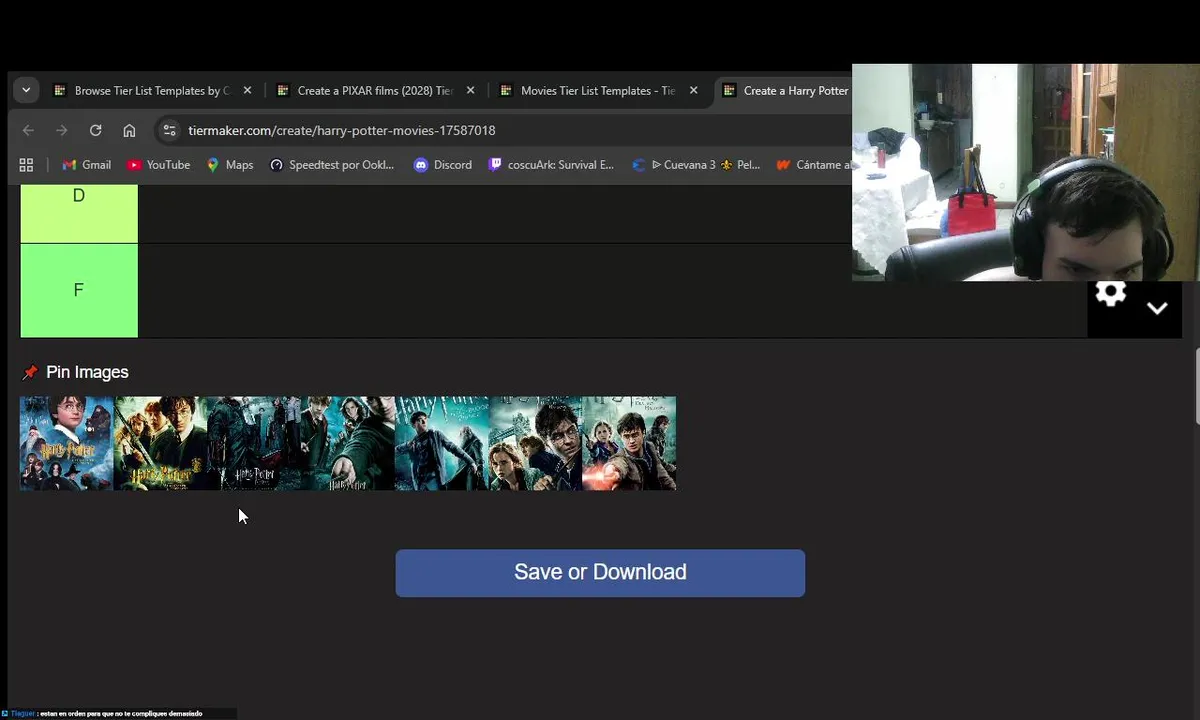Select the last Harry Potter movie poster
Viewport: 1200px width, 720px height.
pyautogui.click(x=629, y=443)
